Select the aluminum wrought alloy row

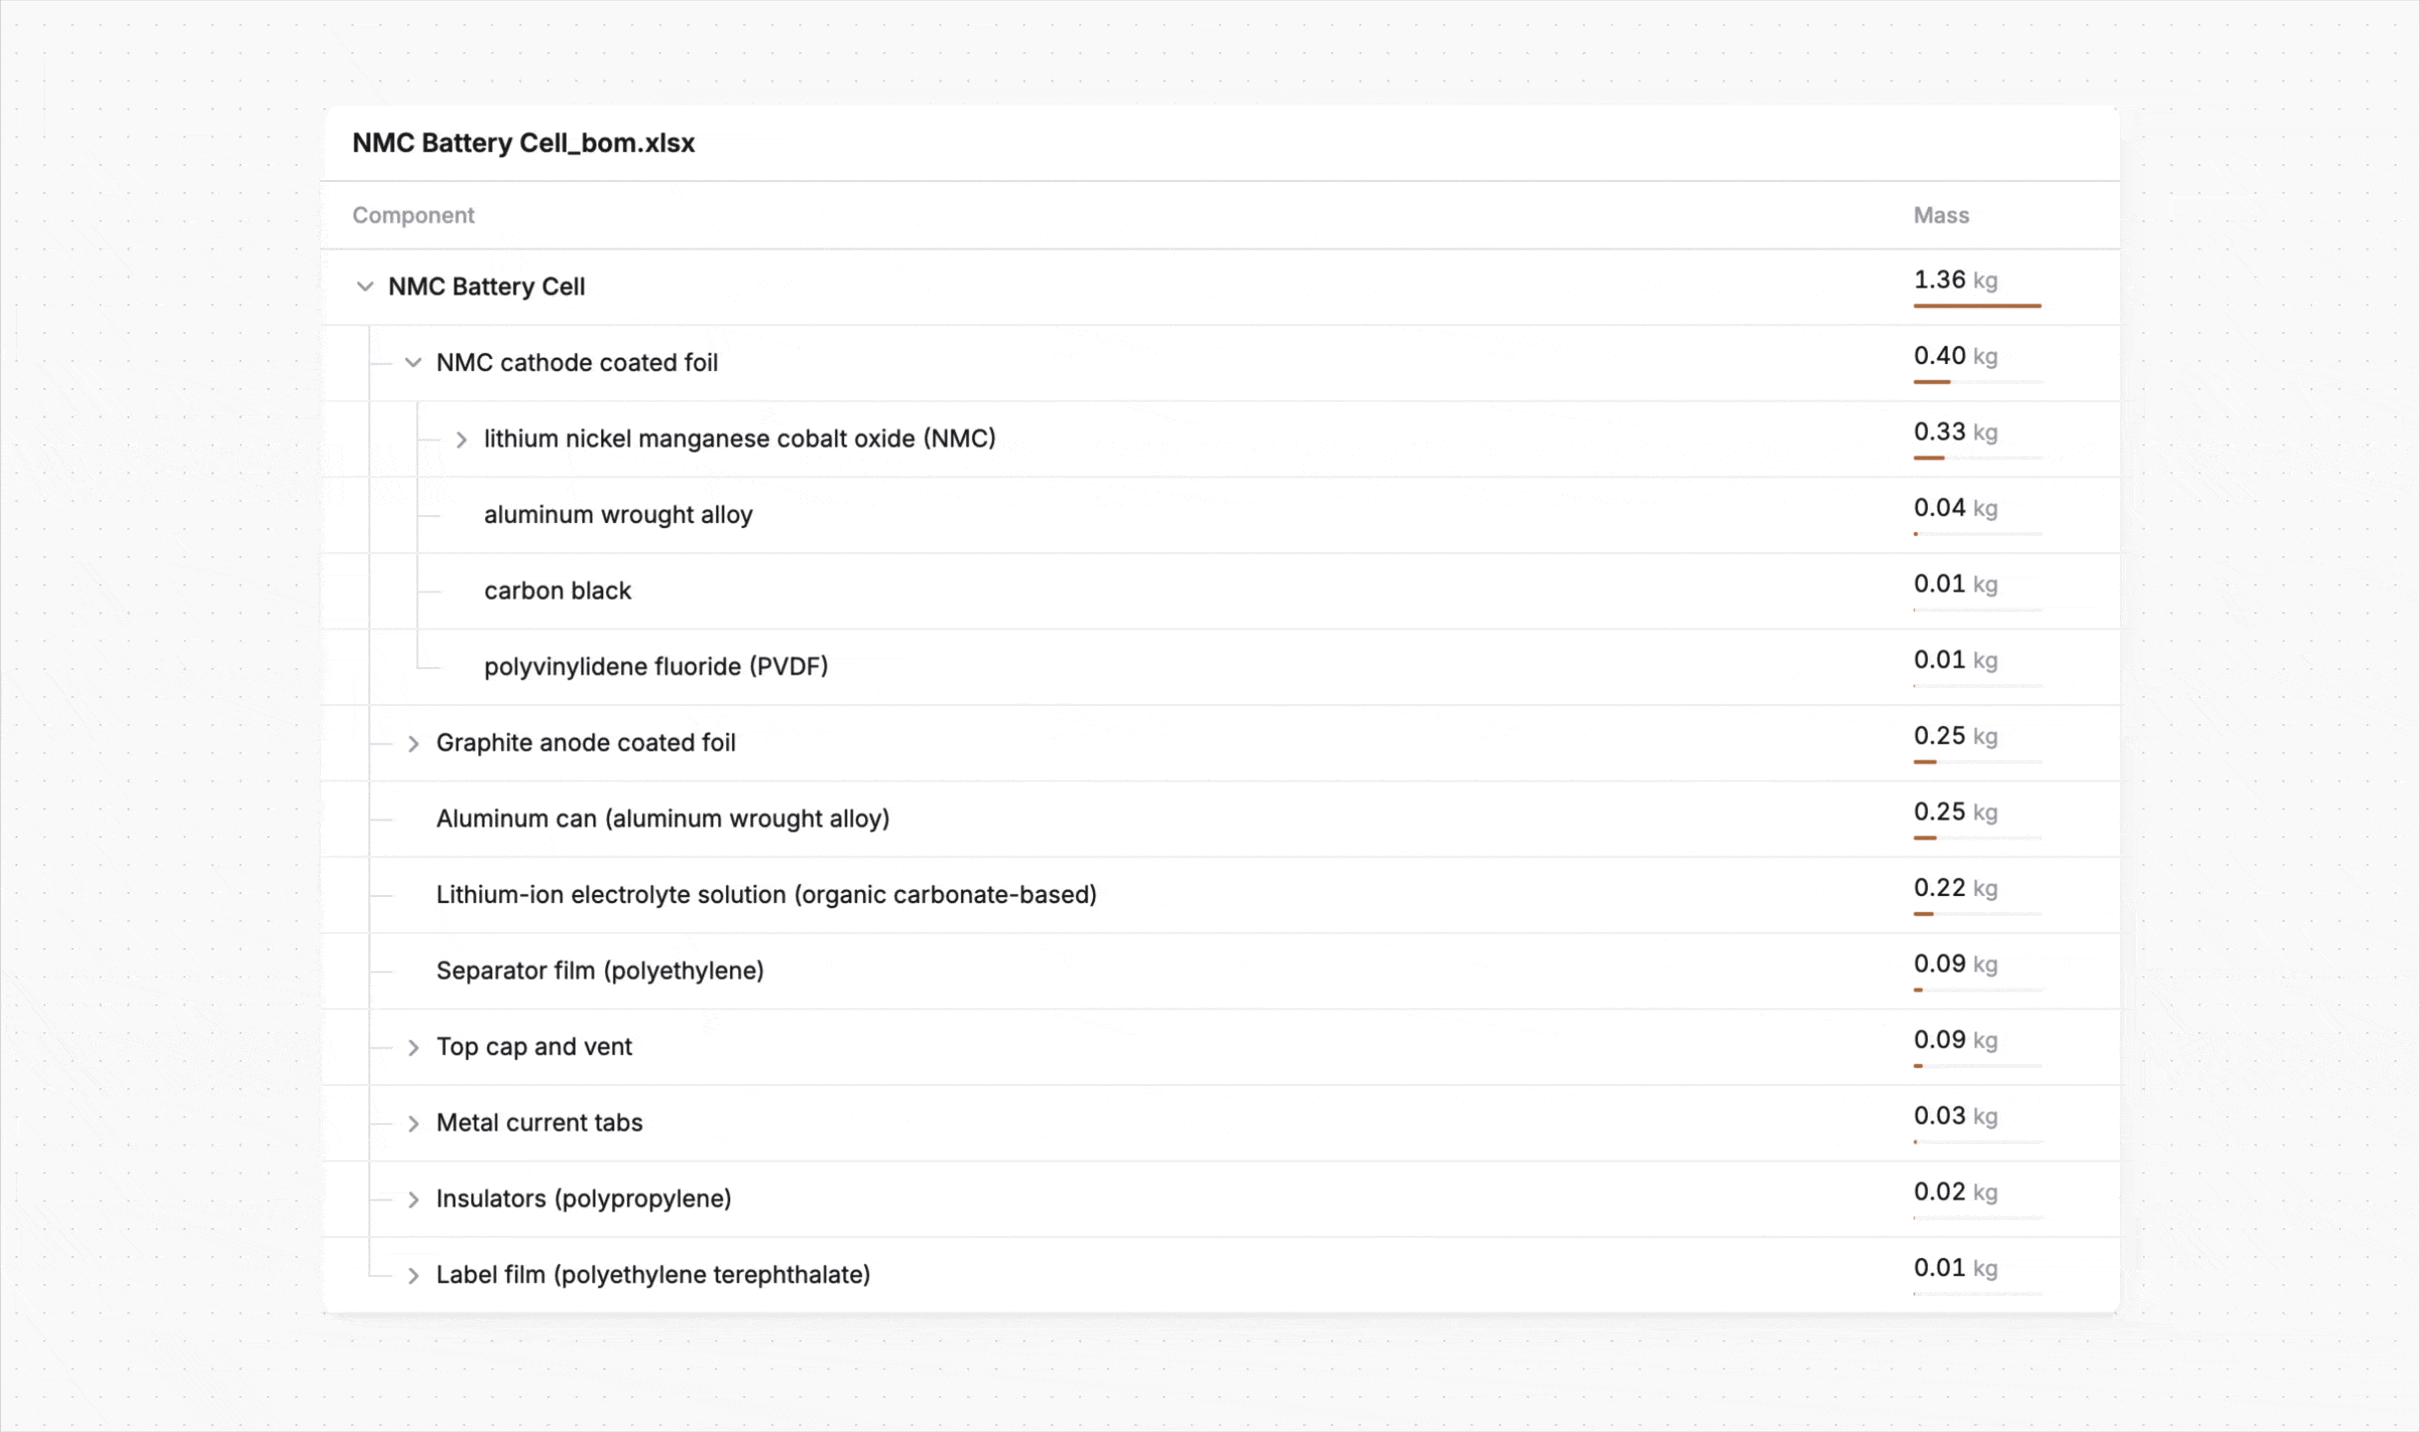point(618,515)
